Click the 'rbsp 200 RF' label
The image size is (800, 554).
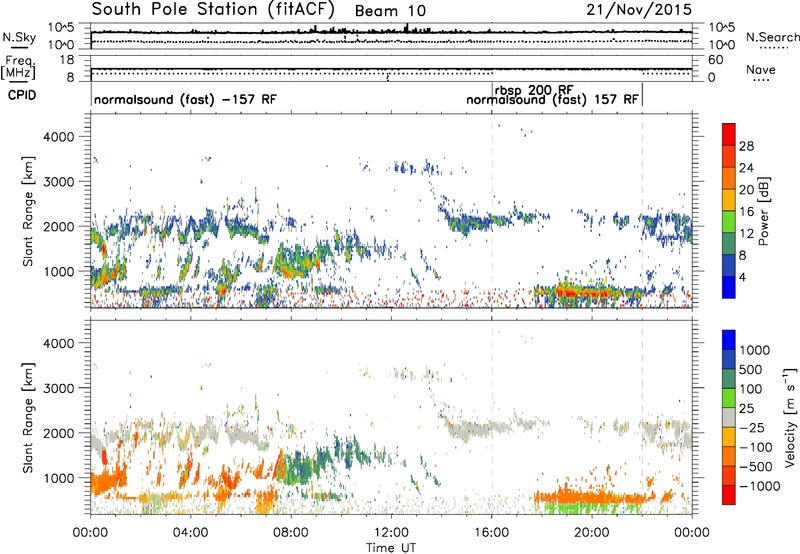point(534,90)
